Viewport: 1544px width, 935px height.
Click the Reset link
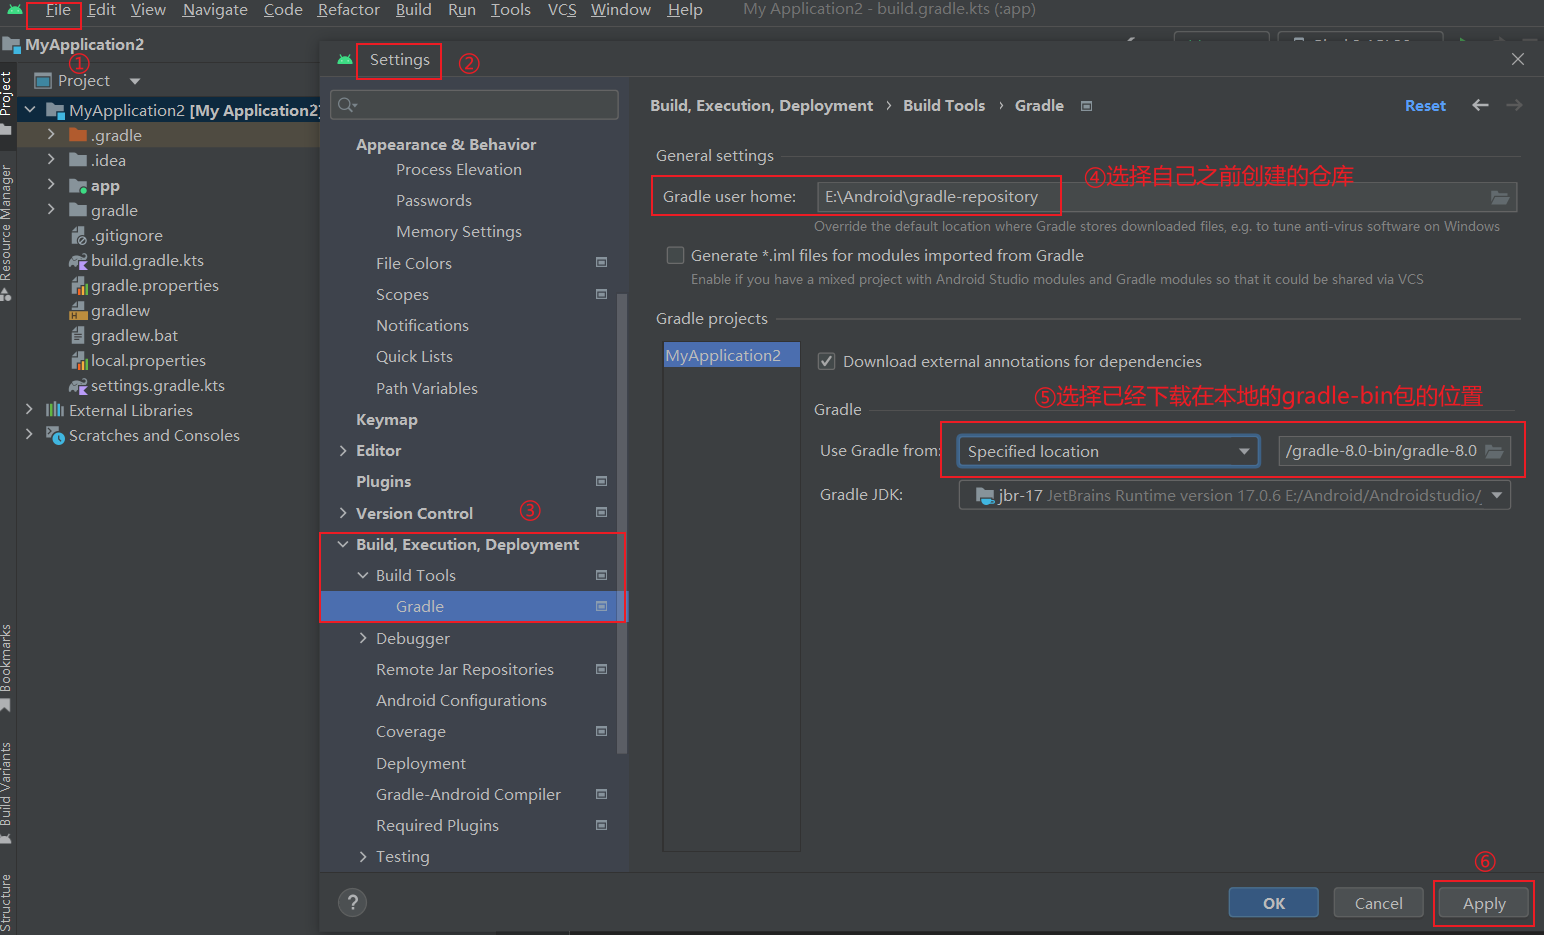tap(1425, 106)
